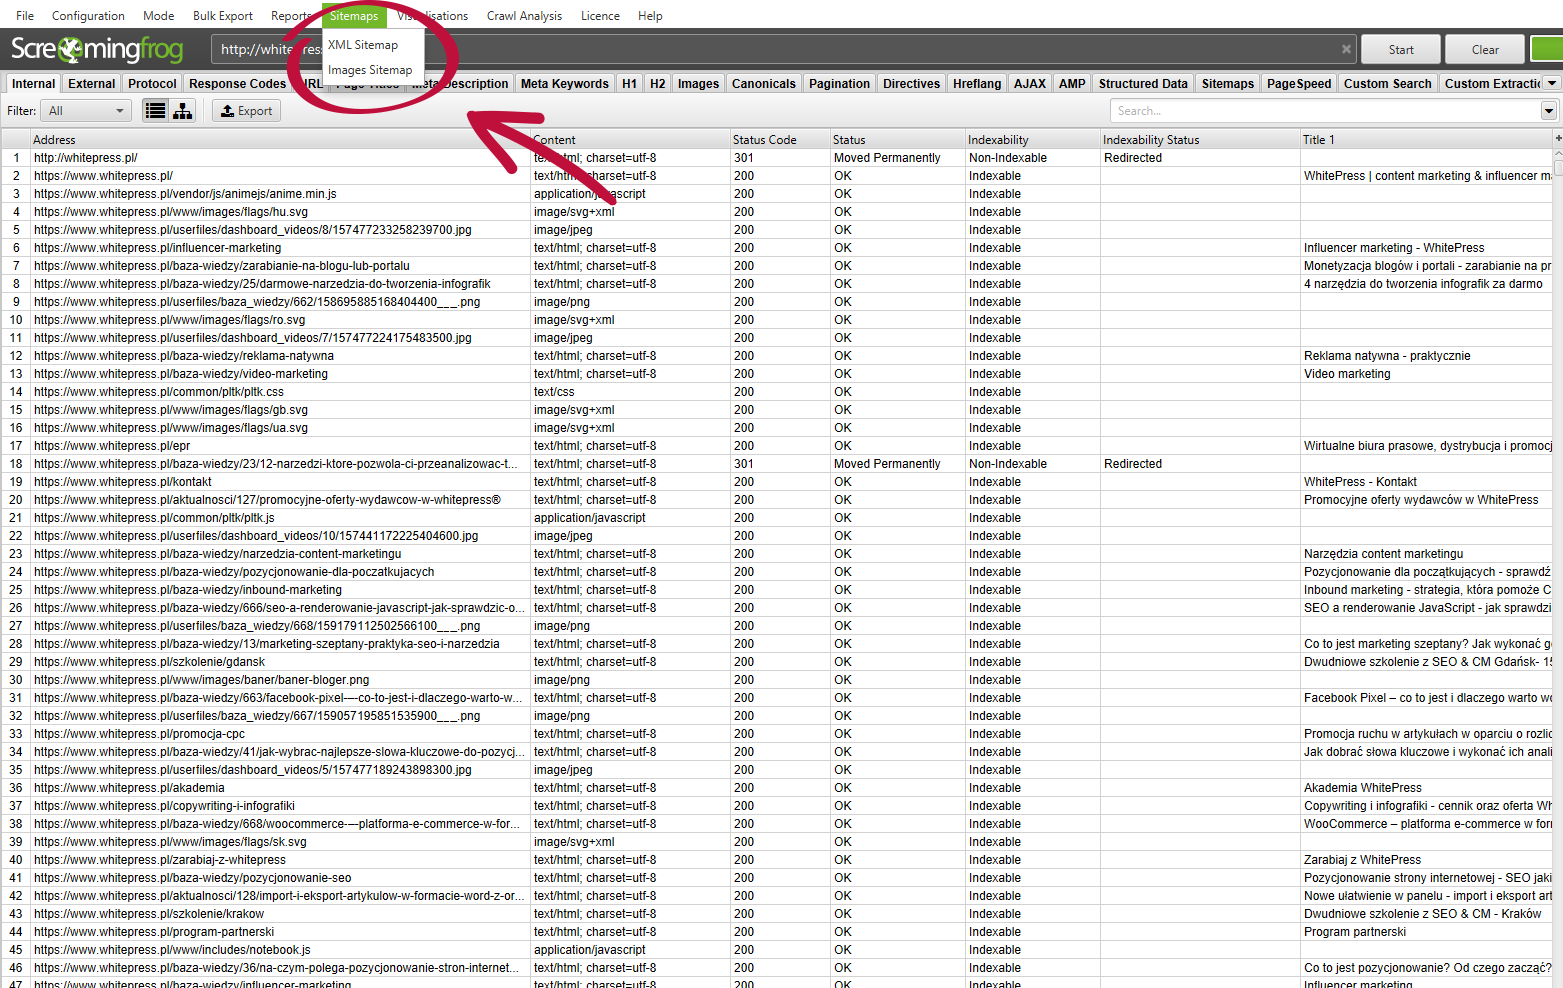Select the whitepress.pl/kontakt URL row

123,481
